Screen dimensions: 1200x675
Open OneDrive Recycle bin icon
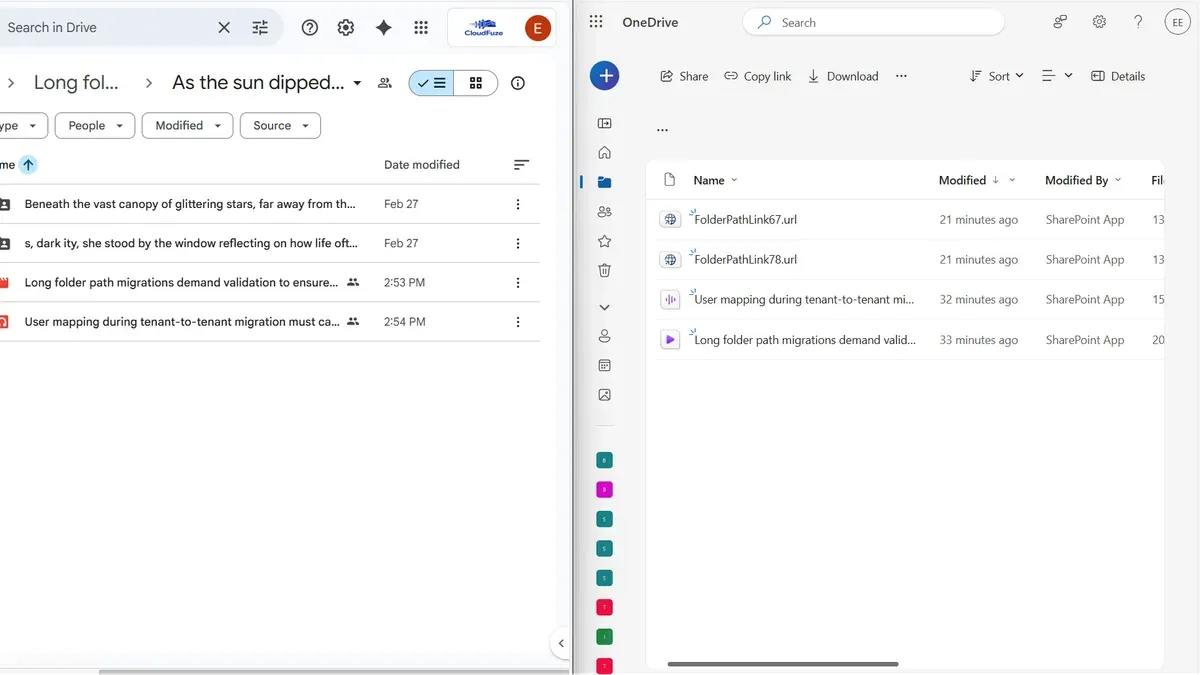click(604, 270)
